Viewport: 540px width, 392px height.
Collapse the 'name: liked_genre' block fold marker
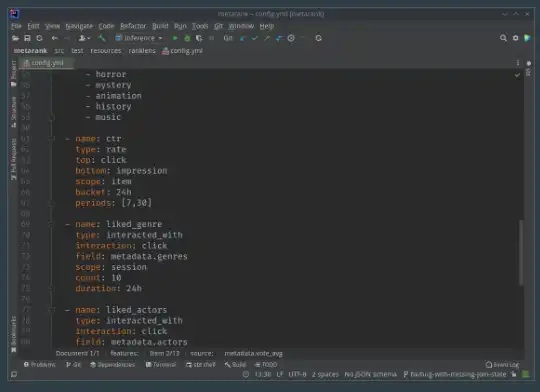(x=52, y=224)
